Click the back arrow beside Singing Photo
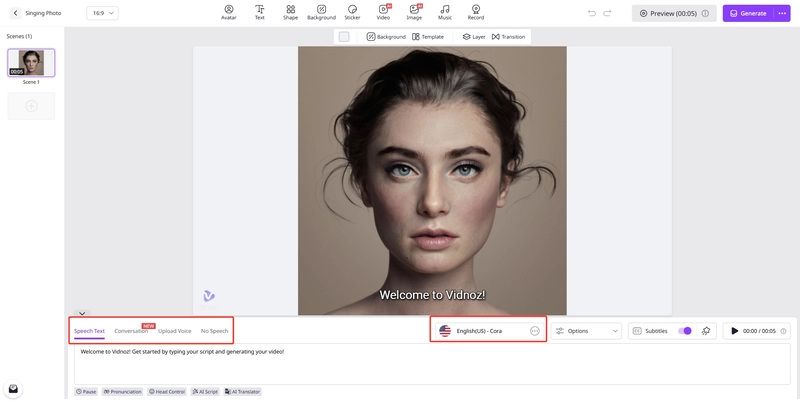Image resolution: width=800 pixels, height=402 pixels. tap(15, 13)
